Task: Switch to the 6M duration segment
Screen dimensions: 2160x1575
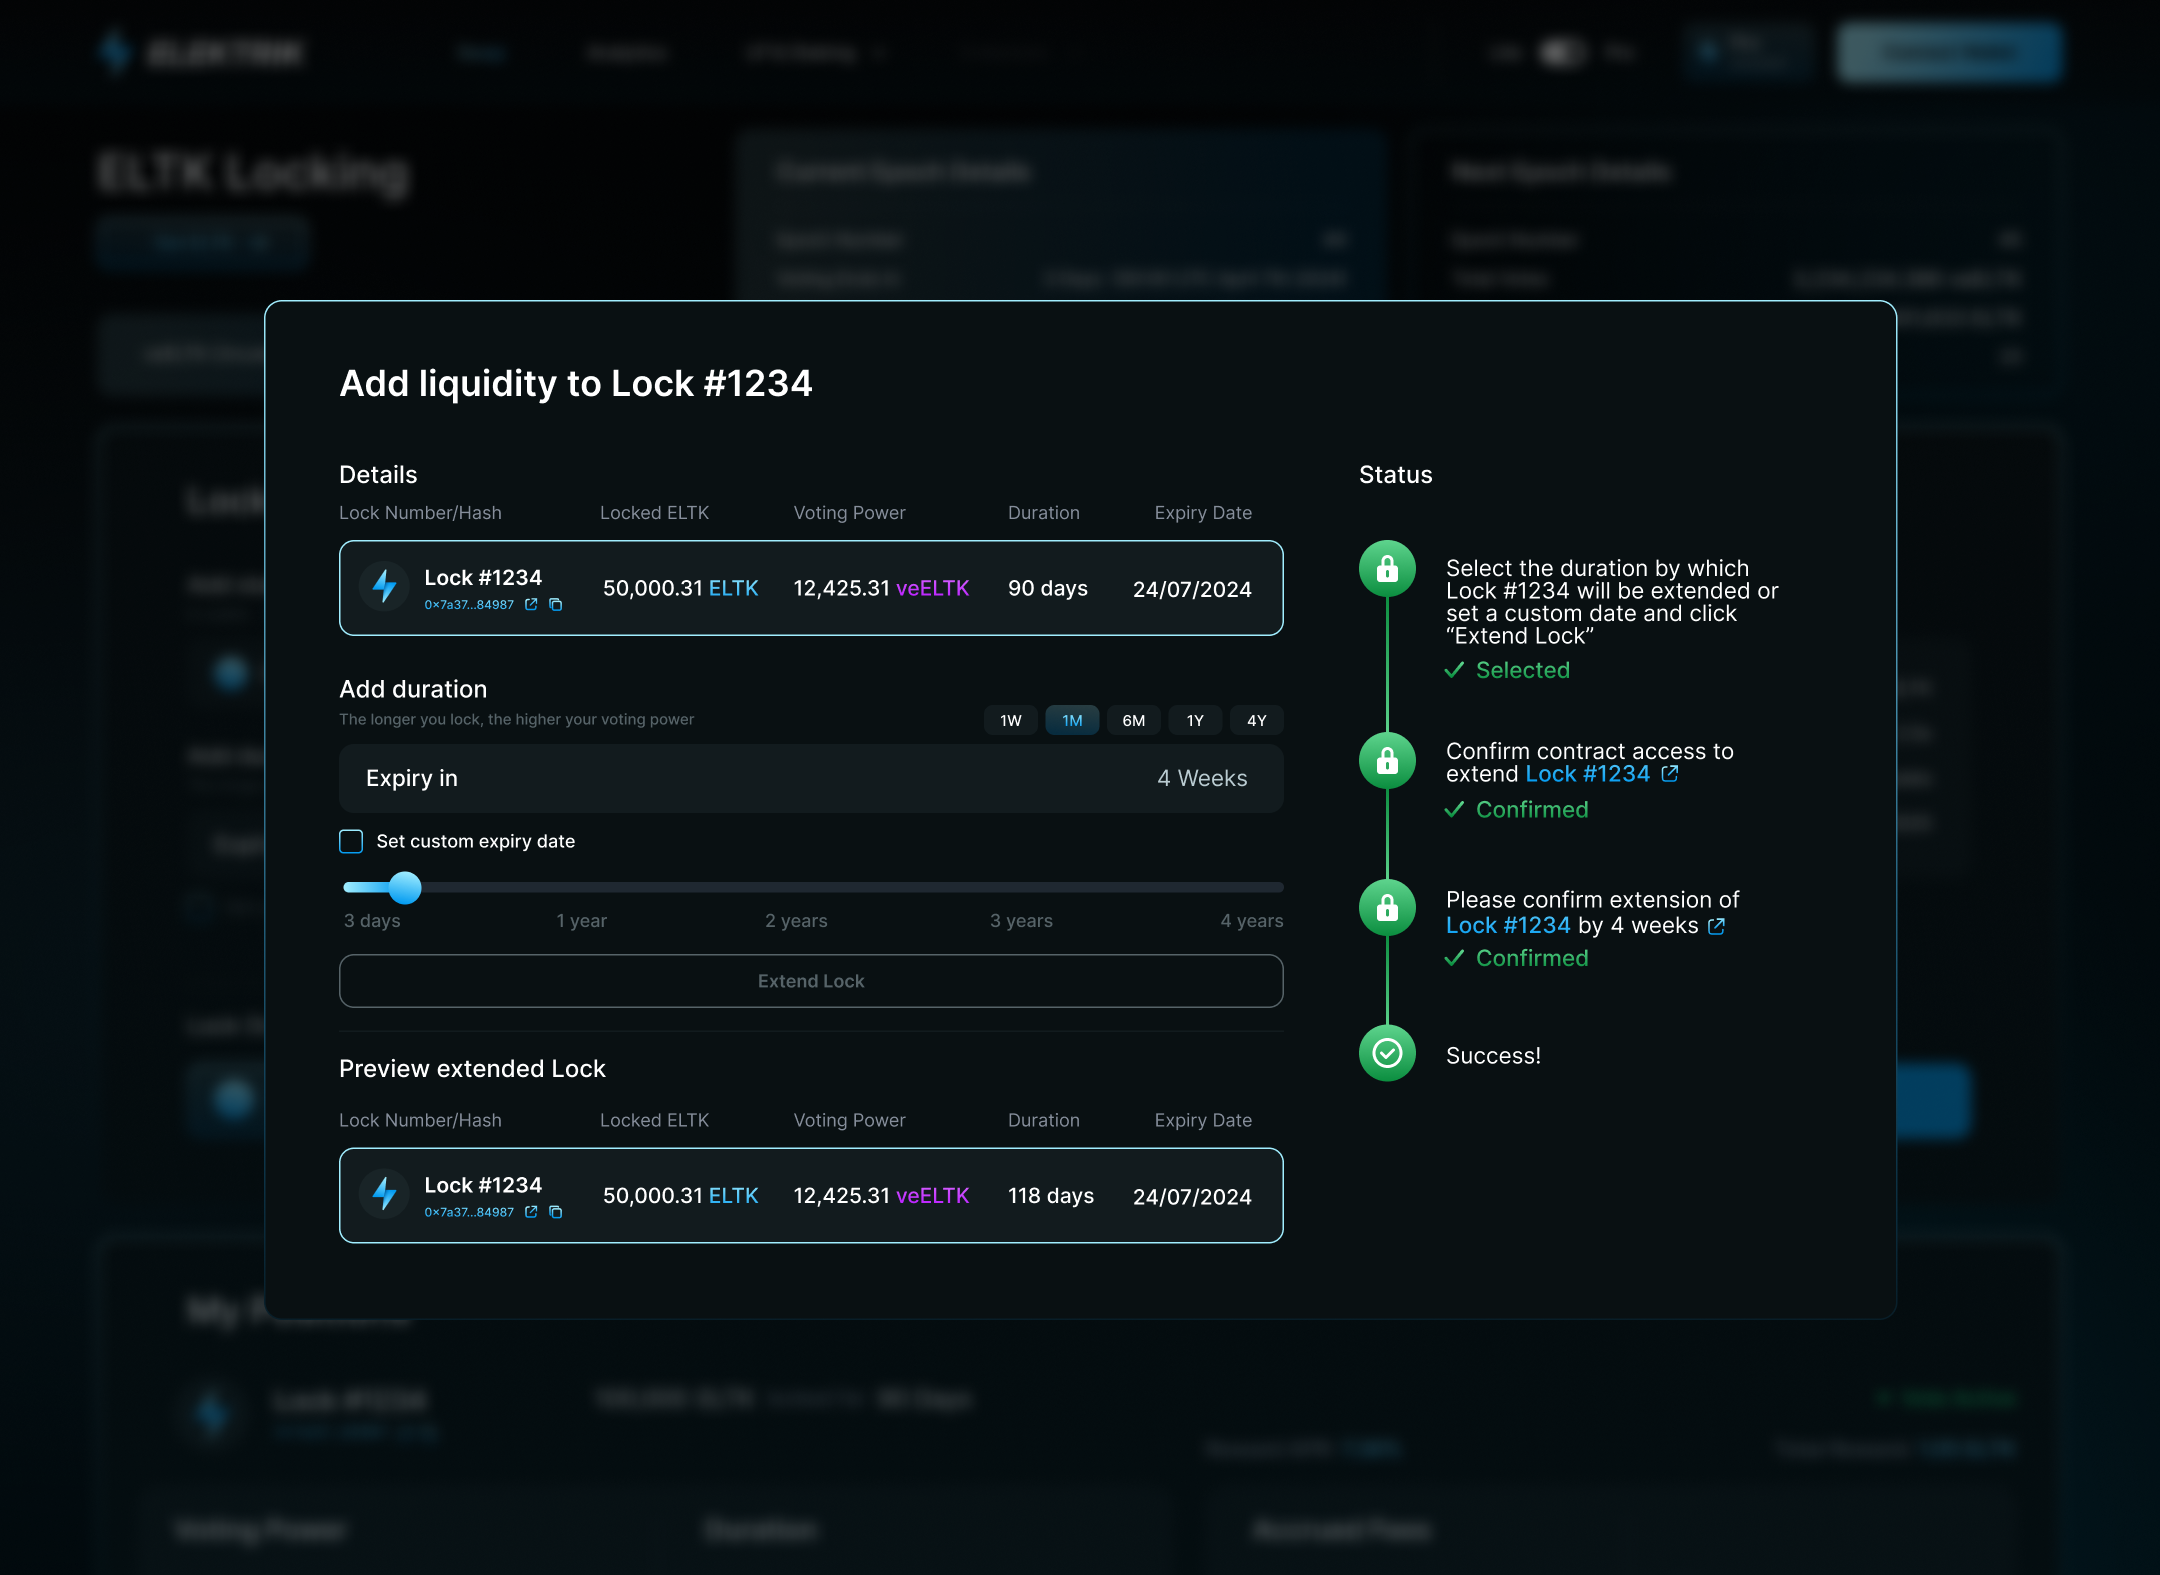Action: [x=1133, y=720]
